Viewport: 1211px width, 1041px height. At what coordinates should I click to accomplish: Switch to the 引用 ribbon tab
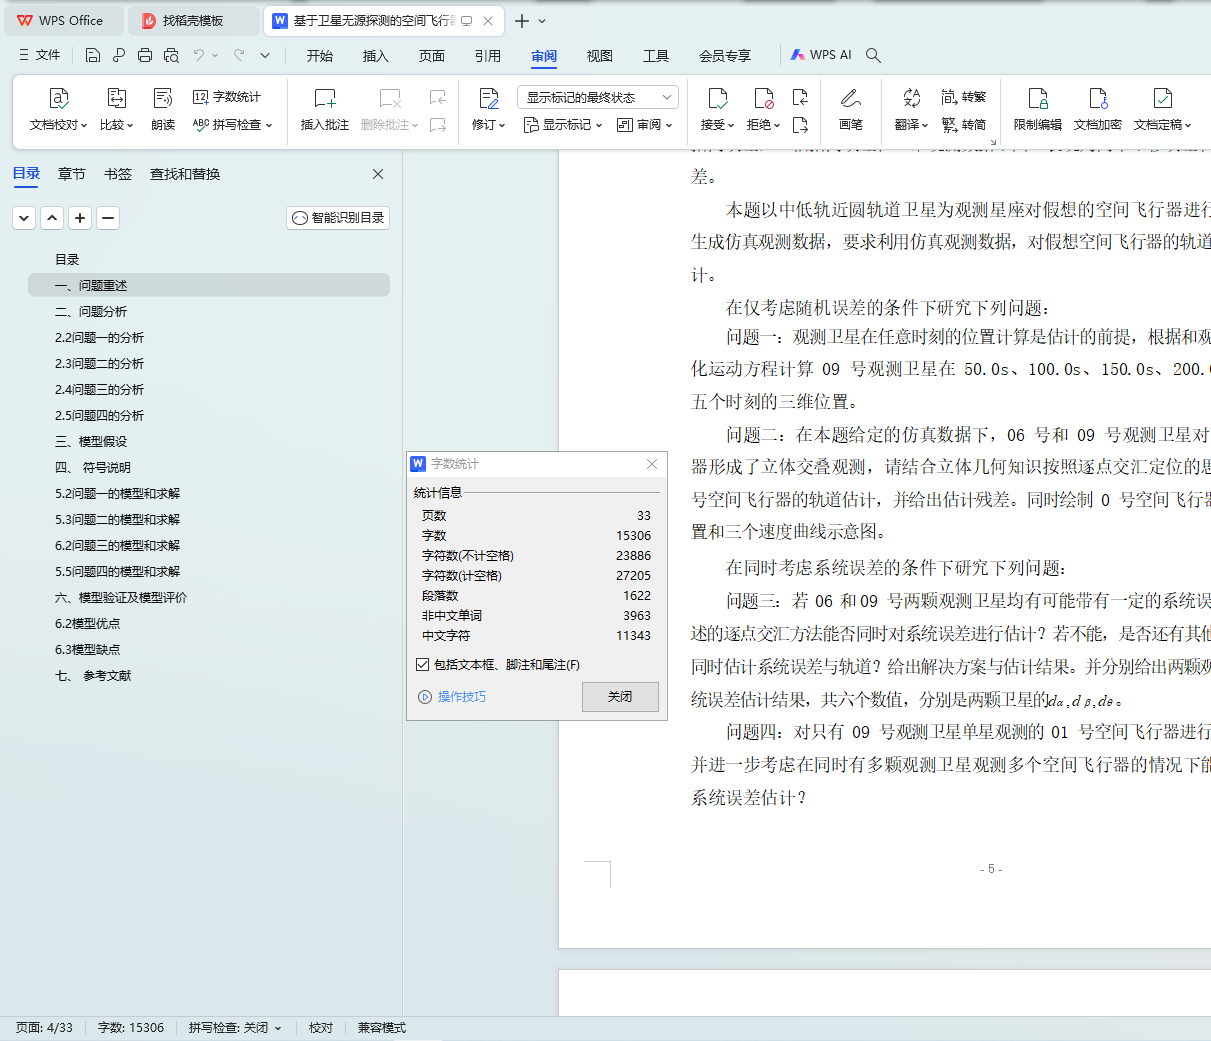click(x=488, y=56)
